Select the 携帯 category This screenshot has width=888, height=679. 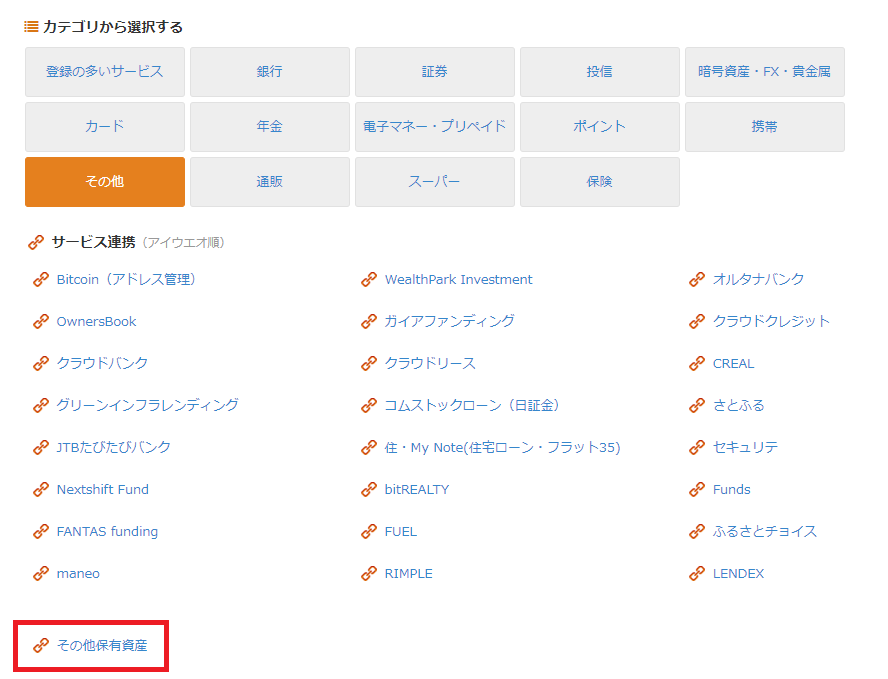pos(765,127)
